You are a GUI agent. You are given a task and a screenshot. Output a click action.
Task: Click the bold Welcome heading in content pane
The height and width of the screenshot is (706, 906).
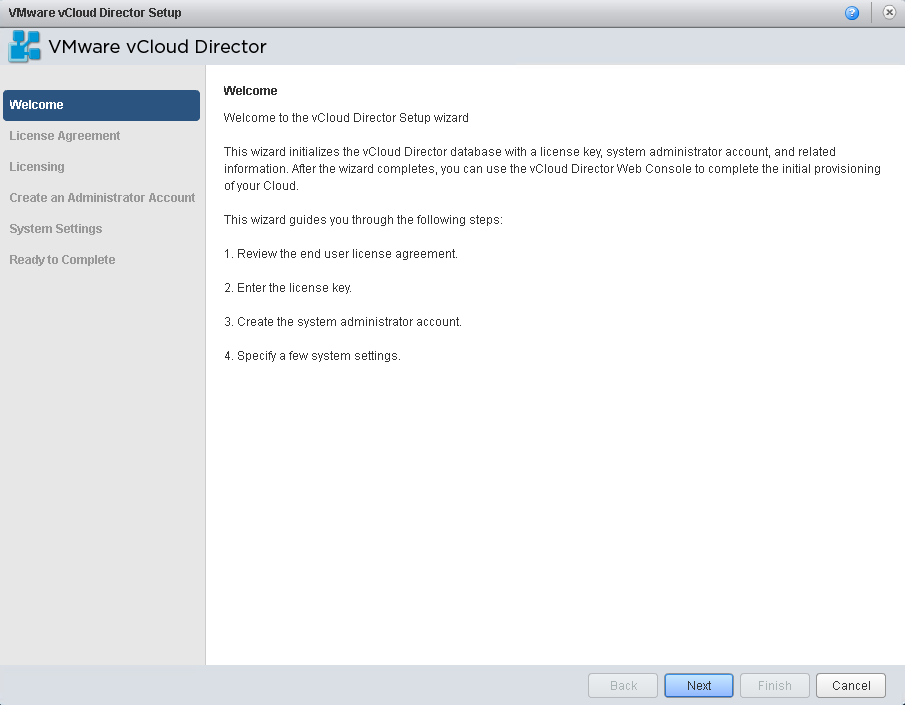(250, 91)
